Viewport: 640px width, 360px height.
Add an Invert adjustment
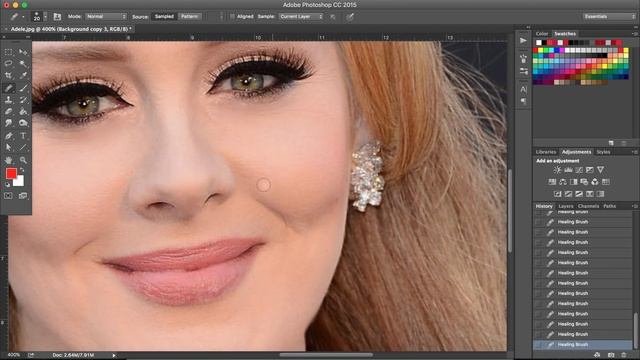558,194
